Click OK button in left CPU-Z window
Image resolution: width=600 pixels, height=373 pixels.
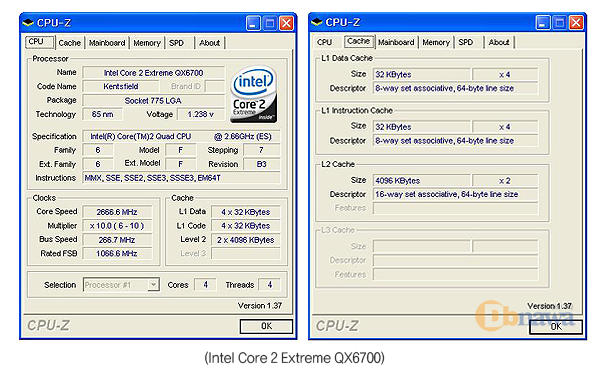tap(266, 326)
